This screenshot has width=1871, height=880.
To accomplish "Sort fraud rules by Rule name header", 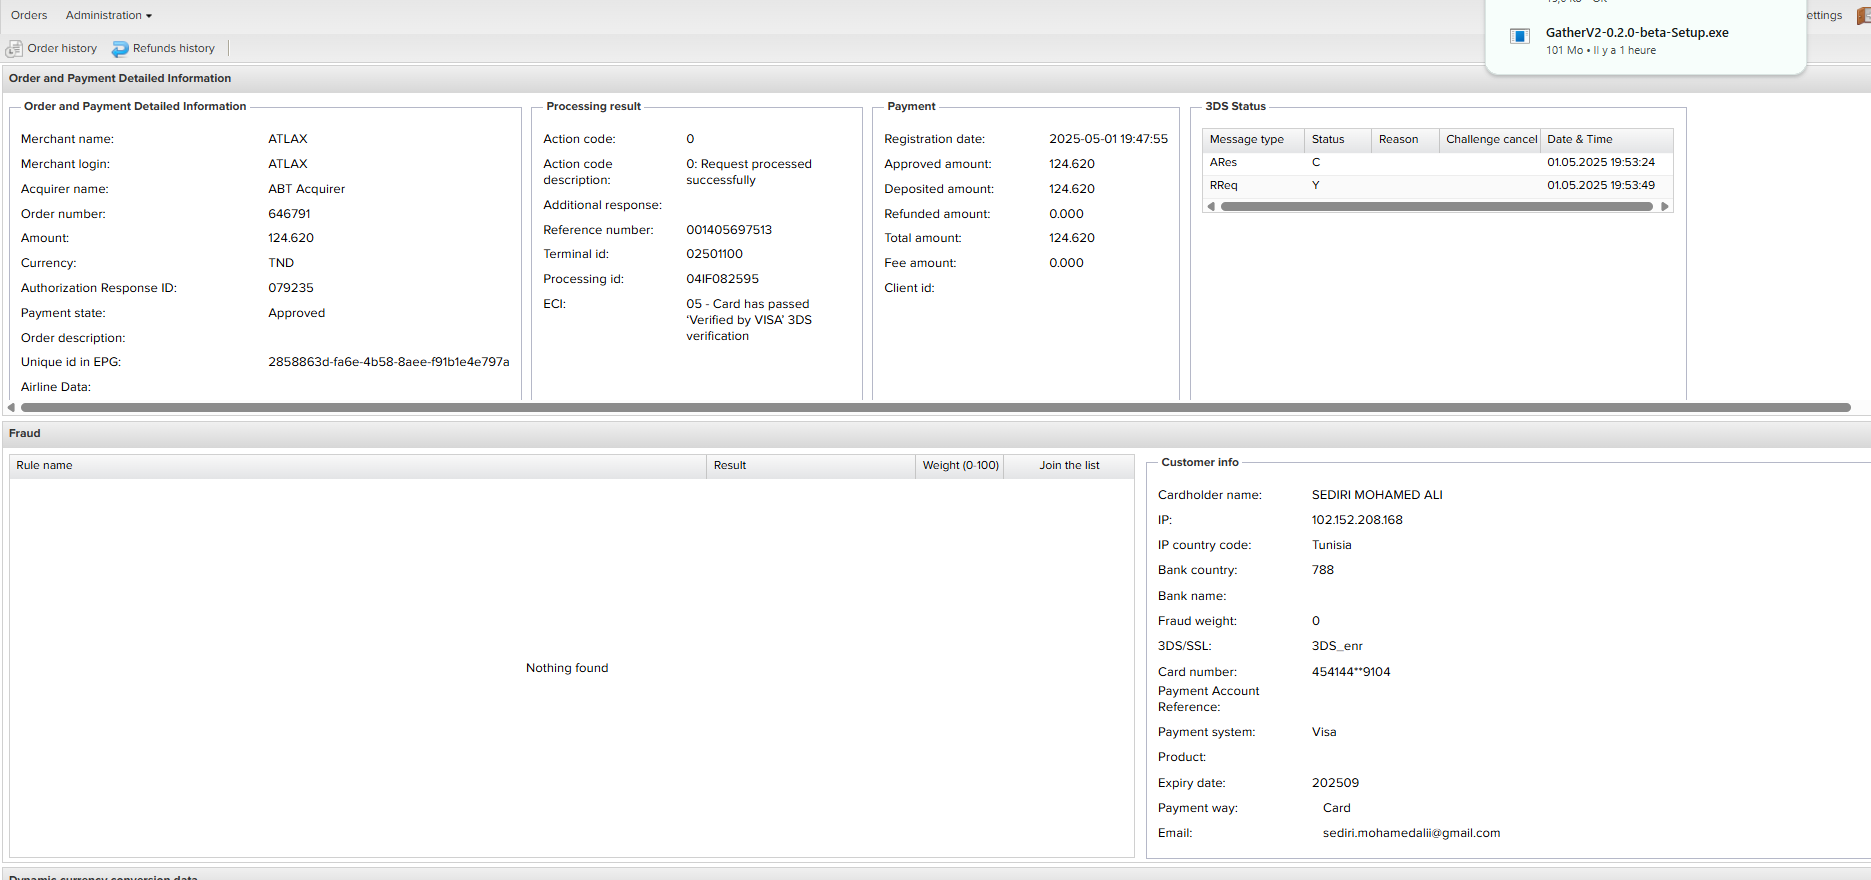I will (x=44, y=466).
